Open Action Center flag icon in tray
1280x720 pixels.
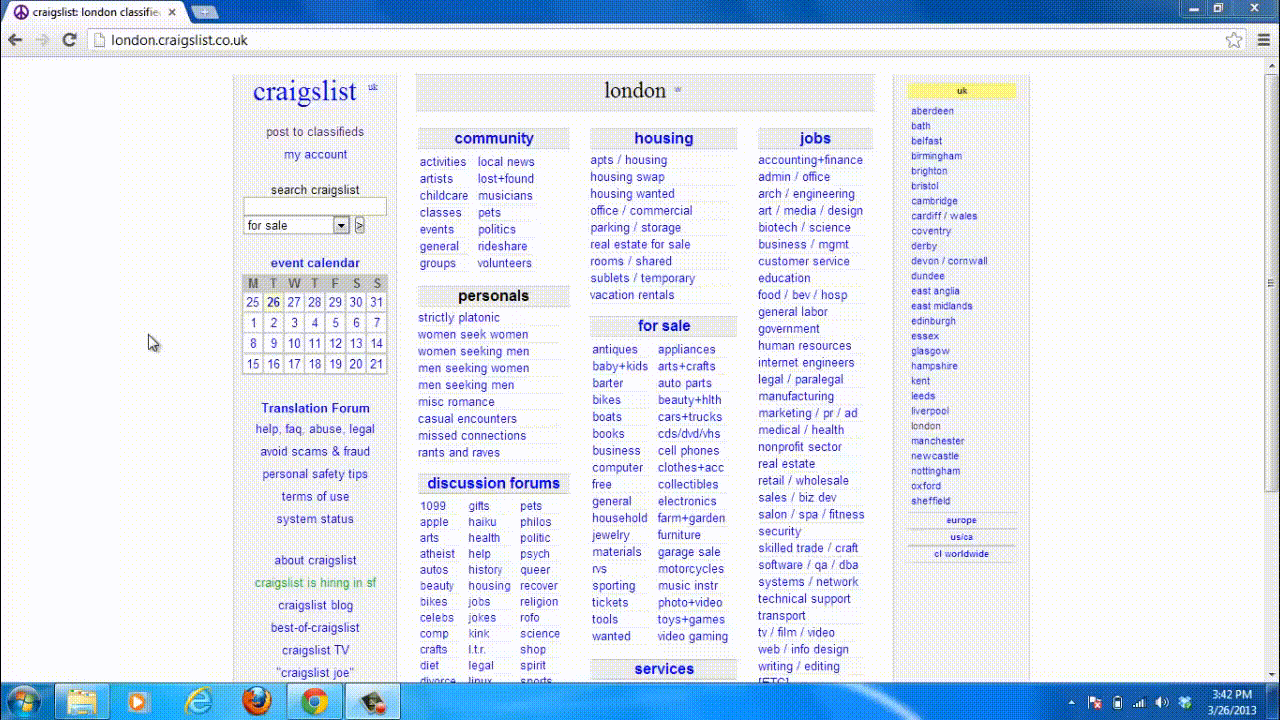[1095, 703]
